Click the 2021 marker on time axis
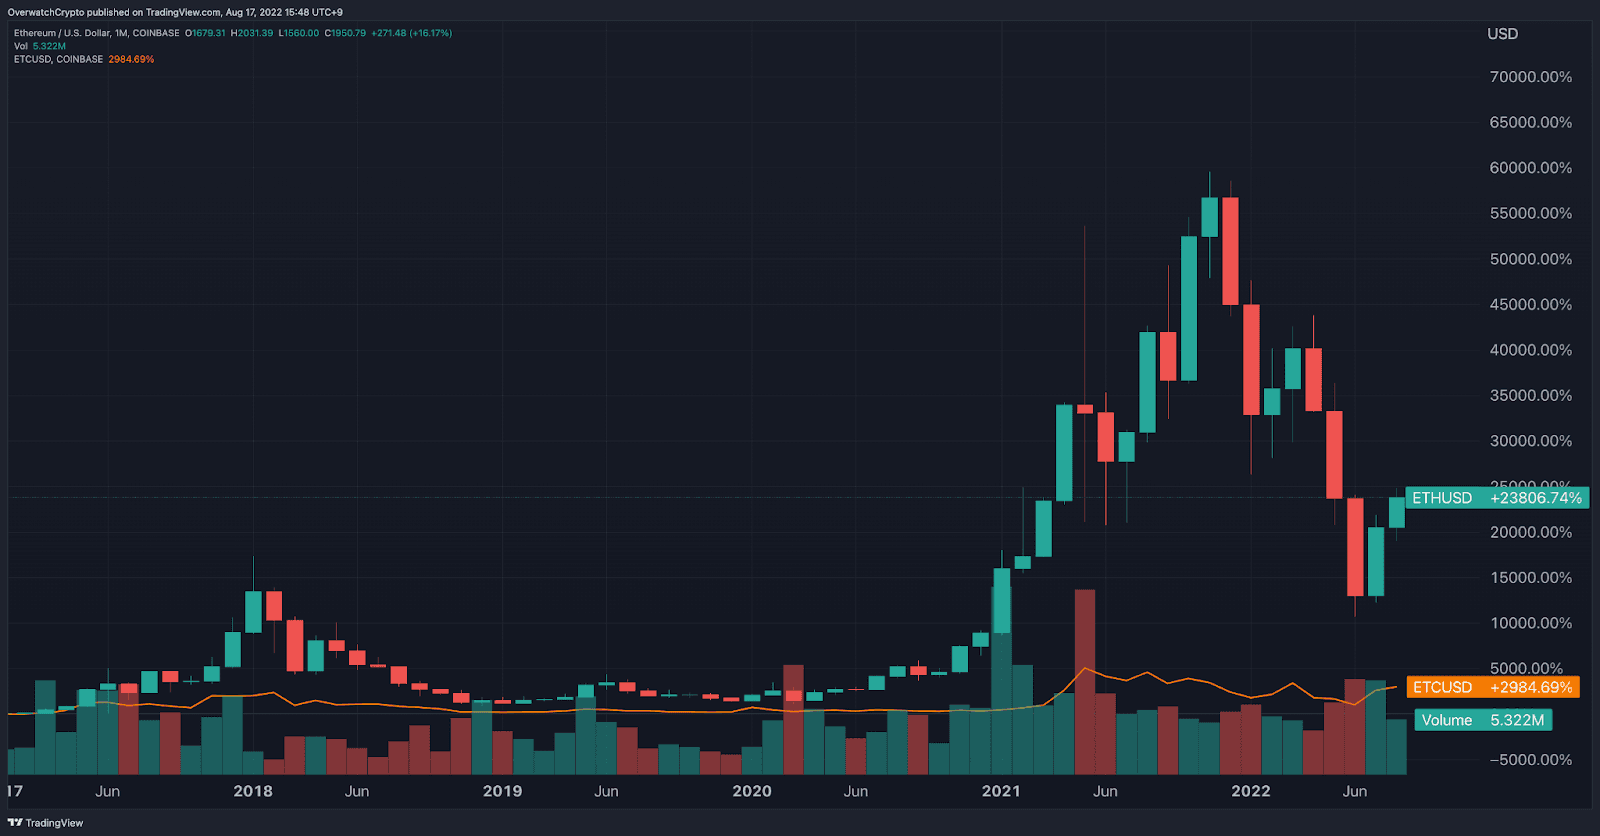1600x836 pixels. pyautogui.click(x=1001, y=791)
